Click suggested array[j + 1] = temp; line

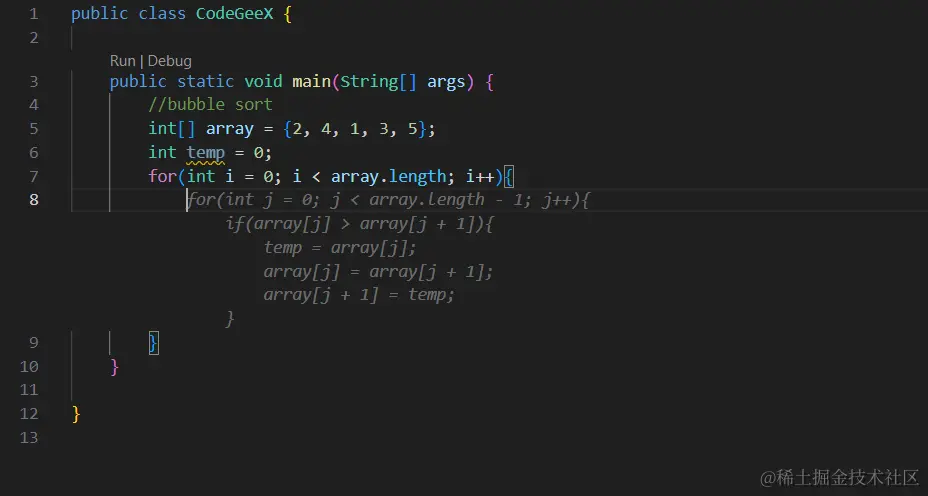click(x=359, y=295)
